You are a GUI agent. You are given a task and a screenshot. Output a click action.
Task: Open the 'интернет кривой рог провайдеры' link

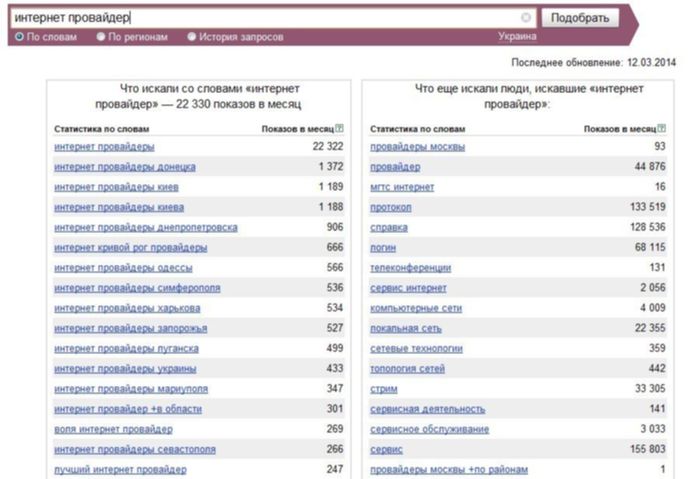coord(130,248)
